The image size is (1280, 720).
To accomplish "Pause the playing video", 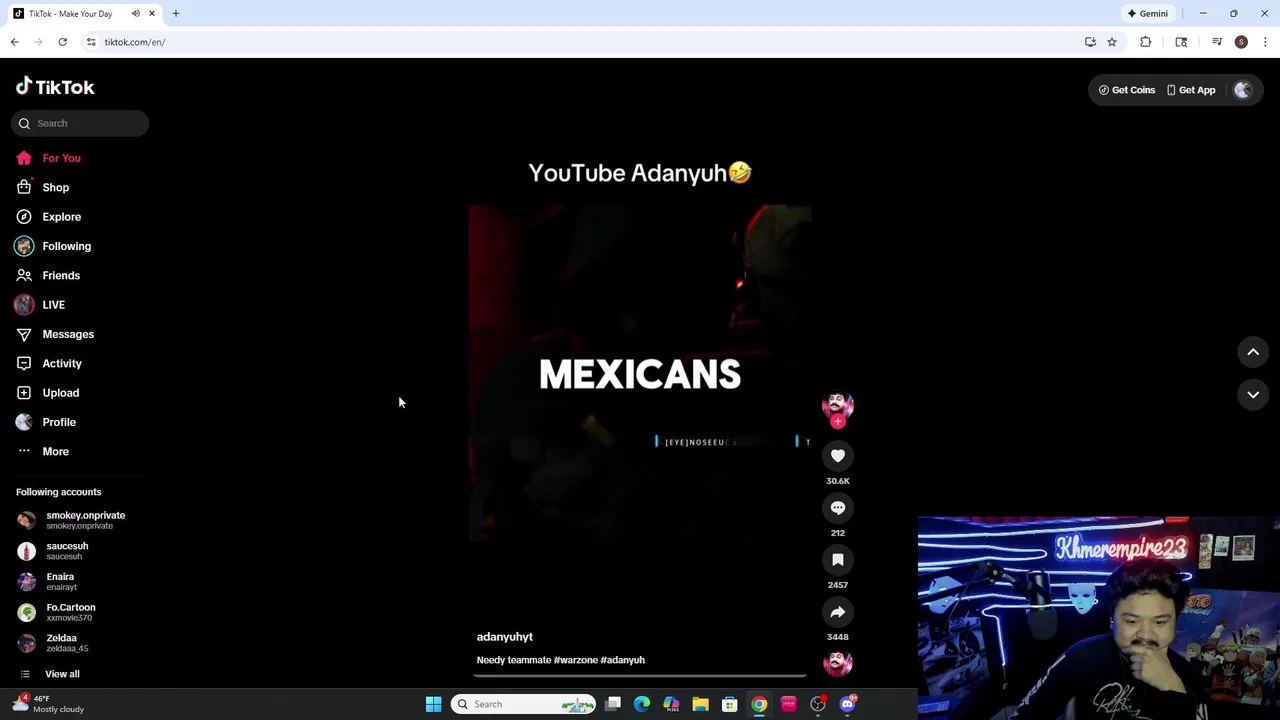I will [640, 375].
